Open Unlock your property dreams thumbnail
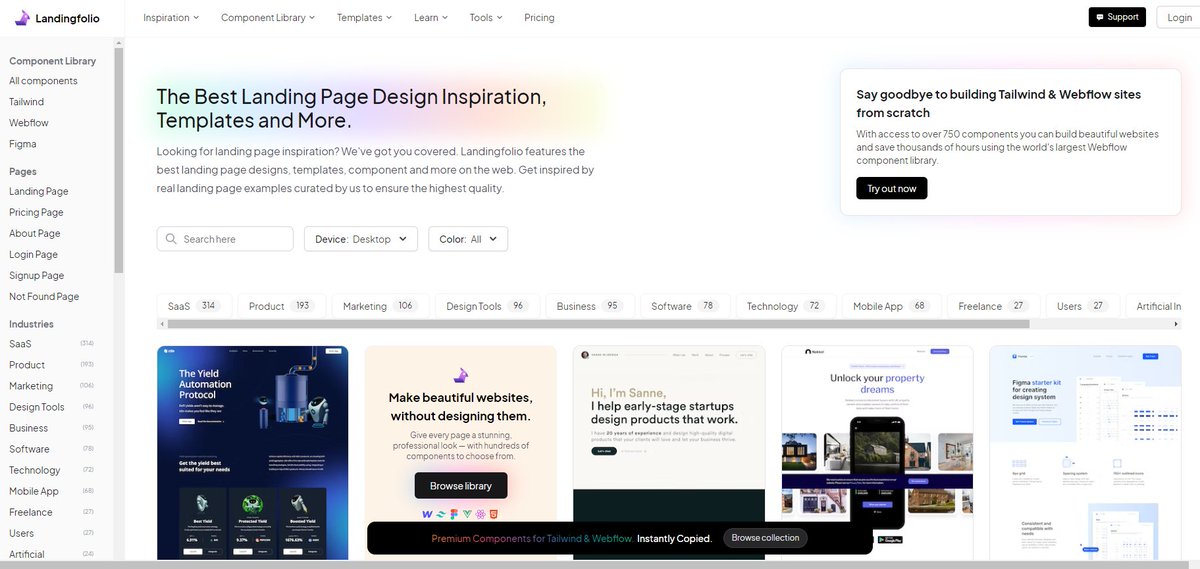Screen dimensions: 1200x569 pyautogui.click(x=877, y=452)
